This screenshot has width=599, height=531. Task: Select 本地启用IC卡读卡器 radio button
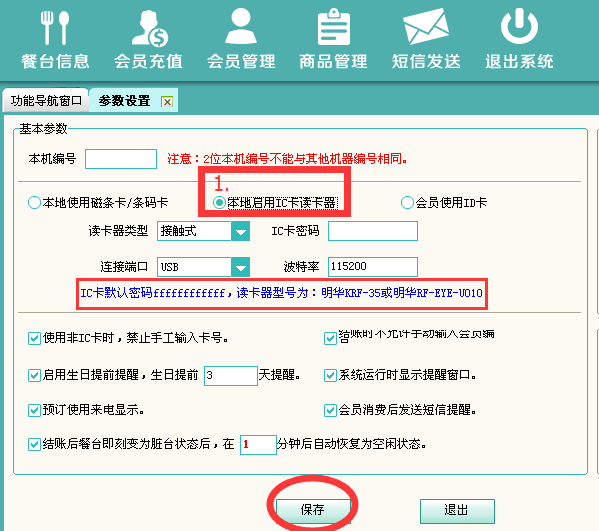click(x=219, y=202)
